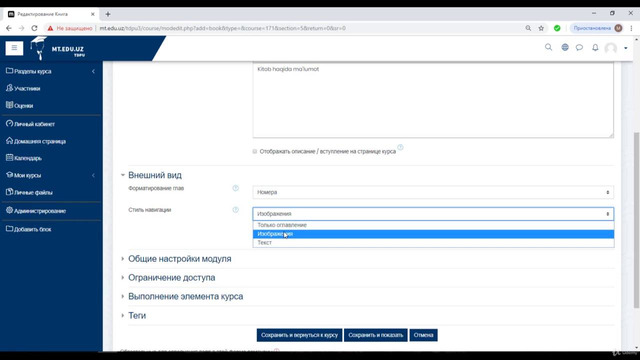Choose Текст option in list
The width and height of the screenshot is (640, 360).
coord(433,242)
